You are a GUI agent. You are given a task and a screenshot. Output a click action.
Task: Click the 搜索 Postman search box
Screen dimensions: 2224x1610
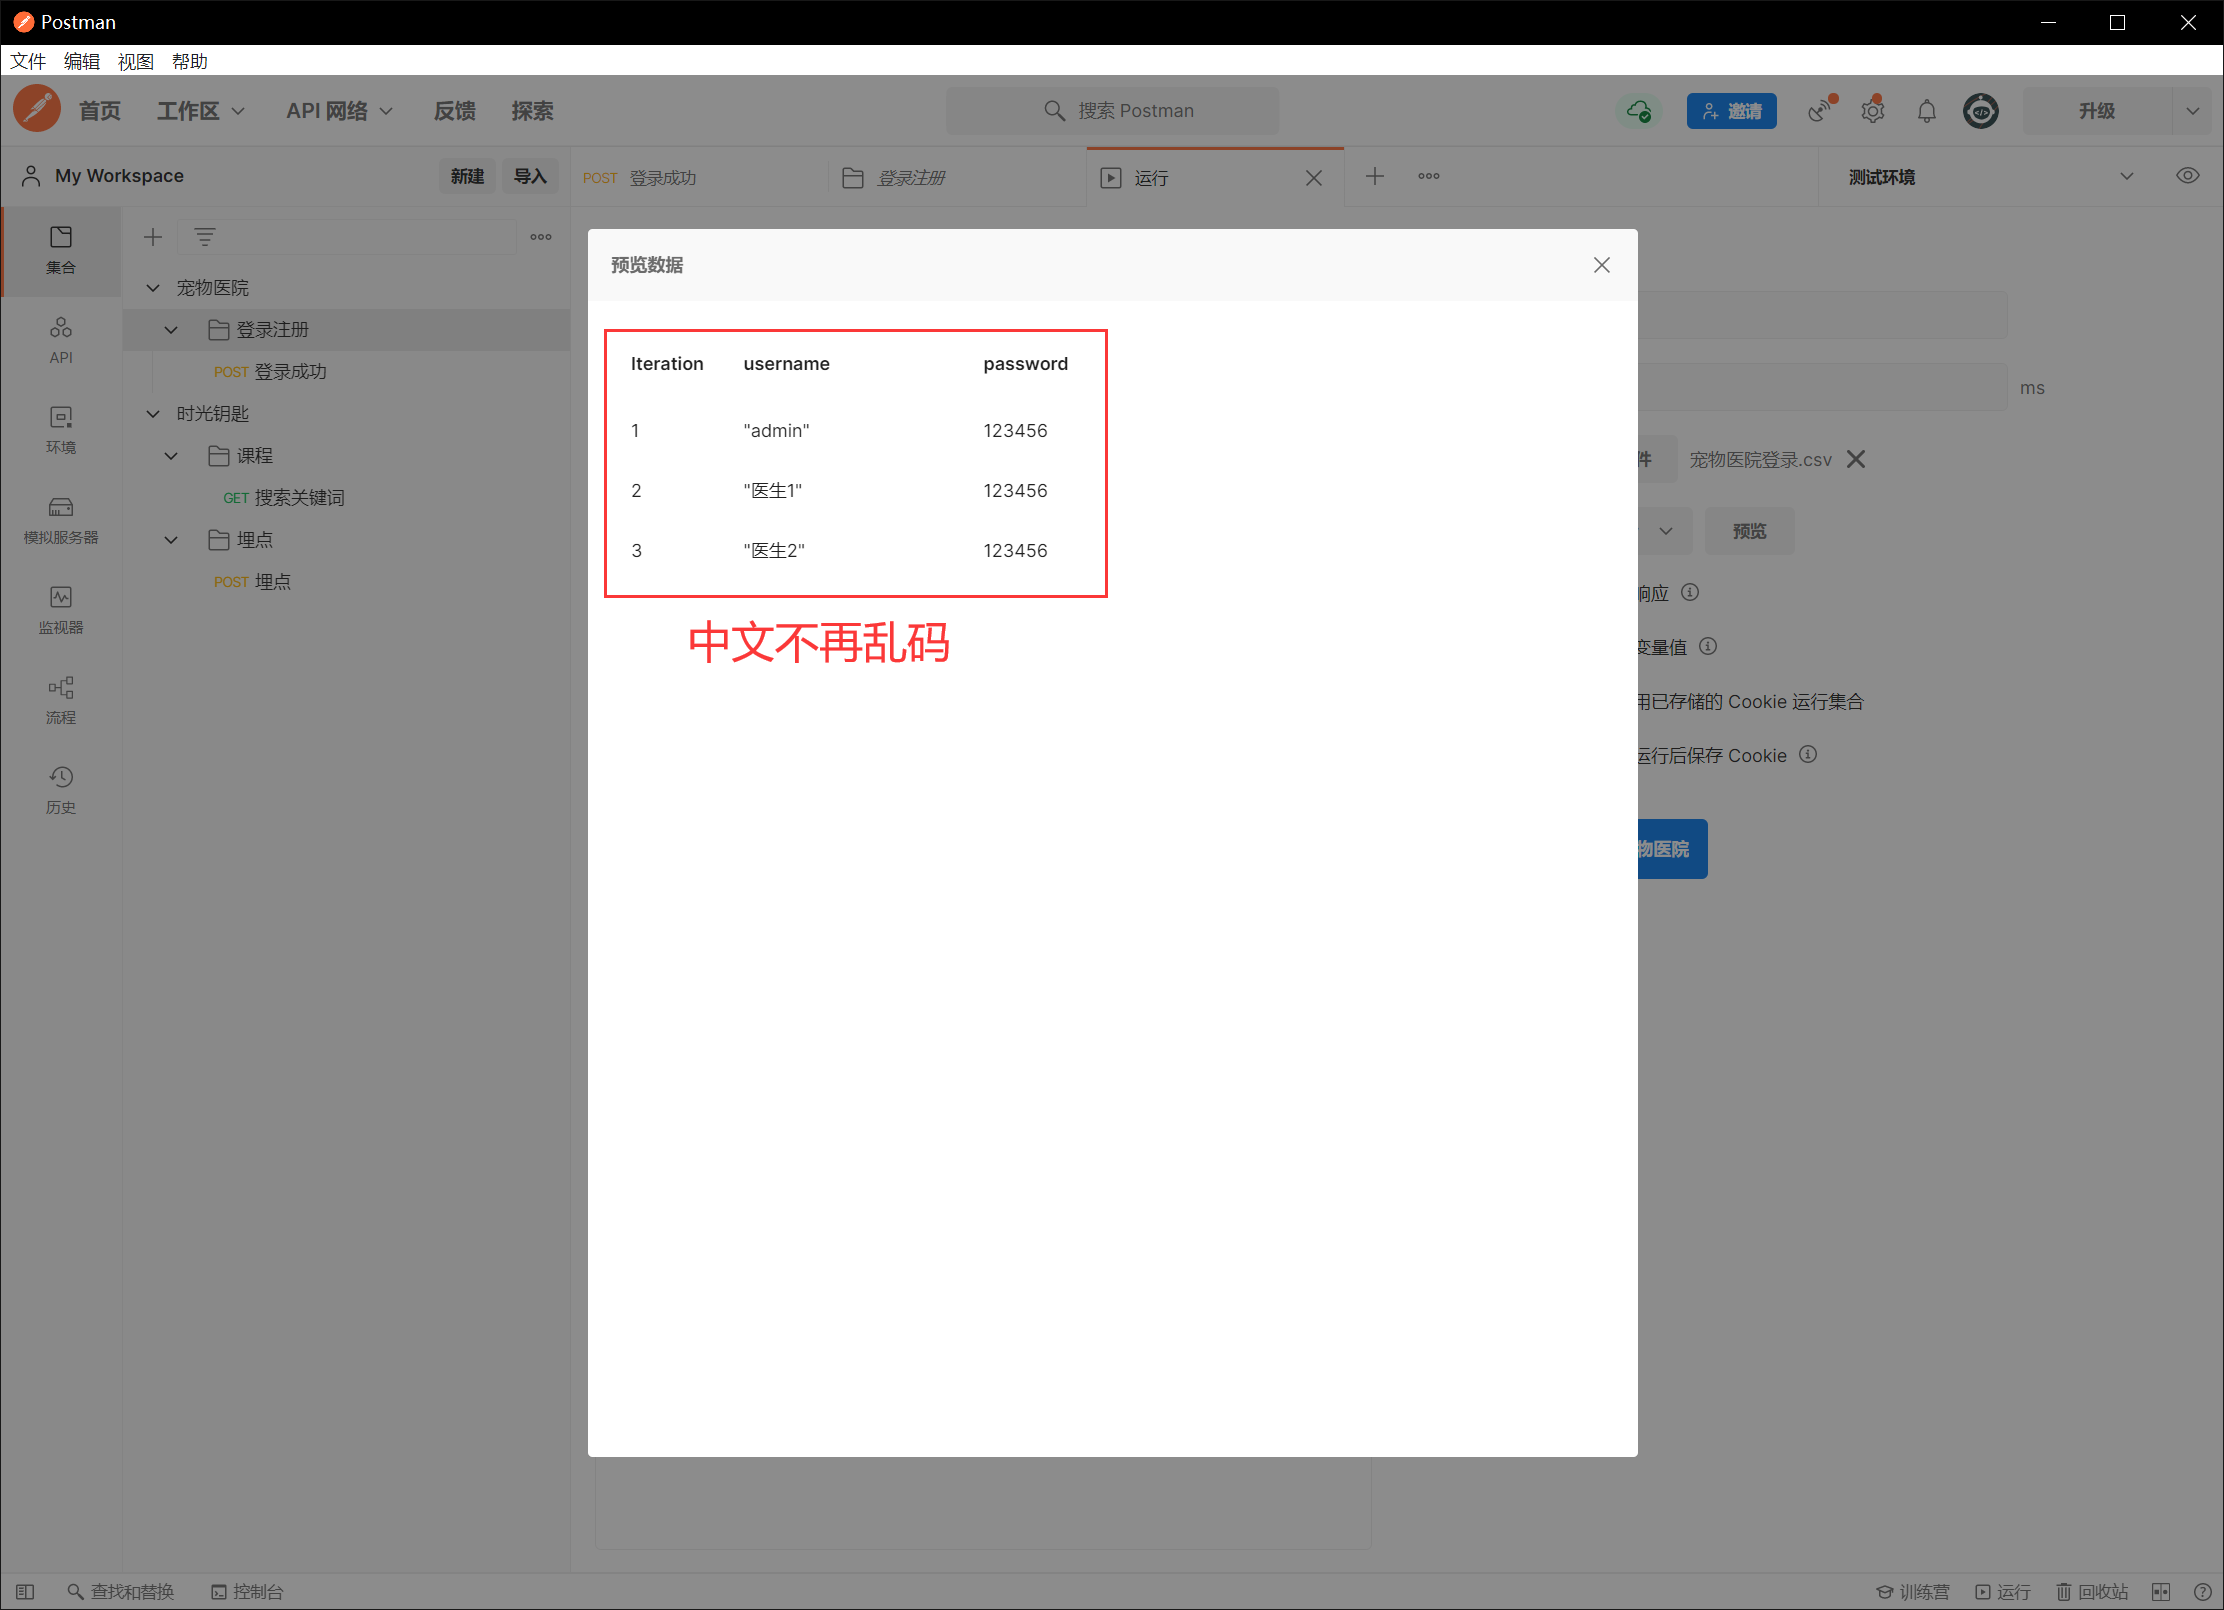coord(1112,111)
